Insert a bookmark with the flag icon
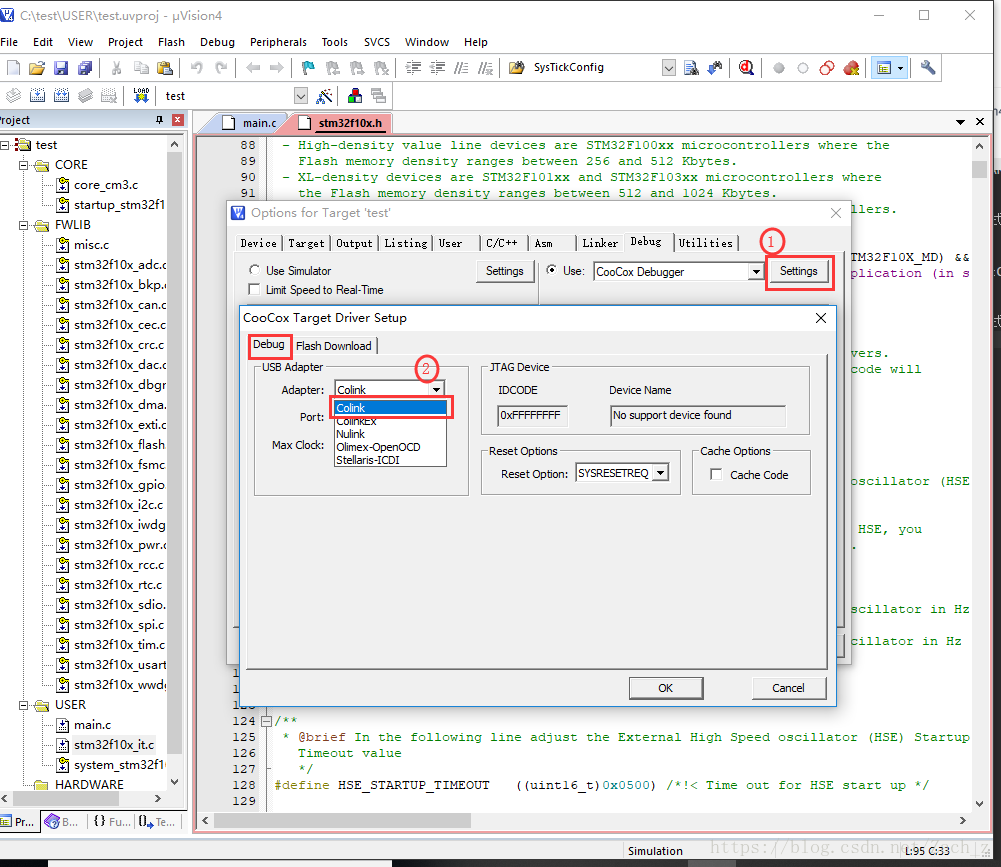The image size is (1001, 867). point(308,68)
